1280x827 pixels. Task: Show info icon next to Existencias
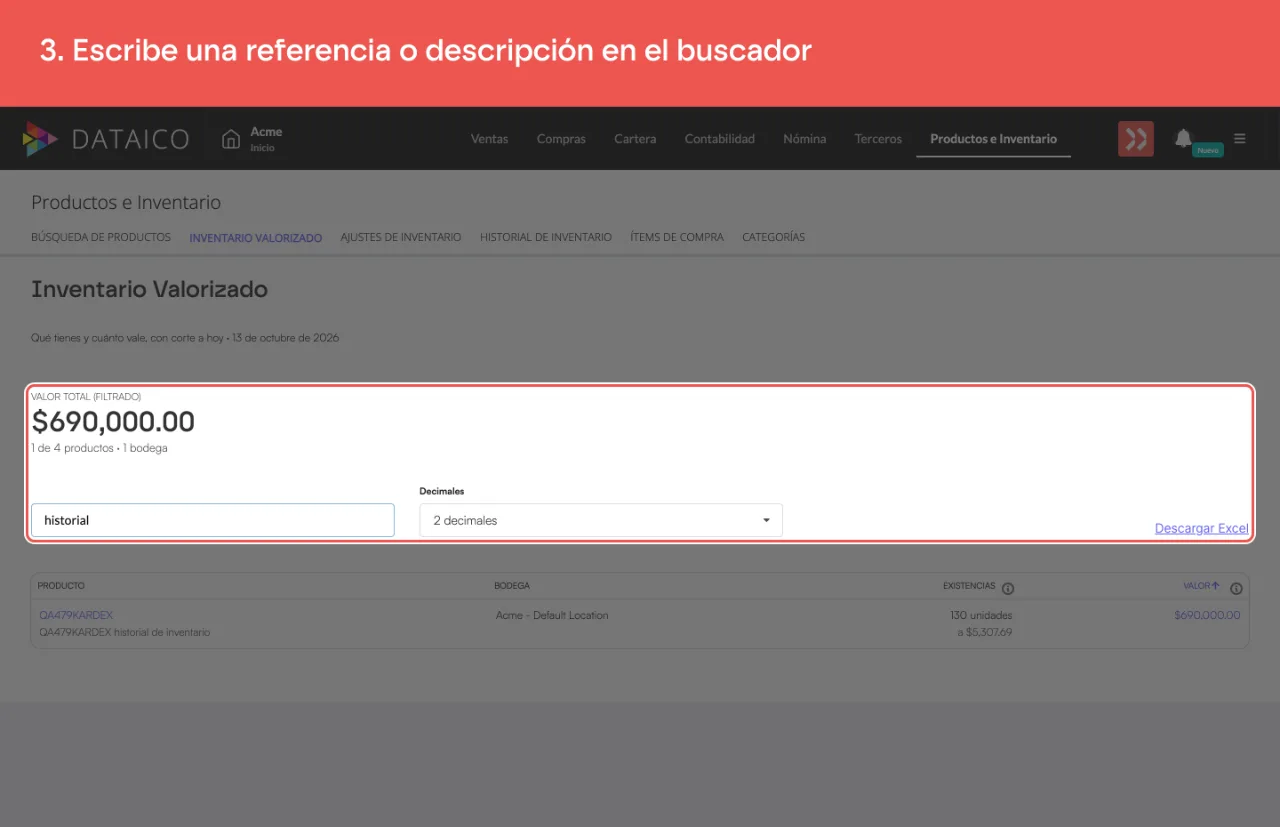(x=1008, y=588)
